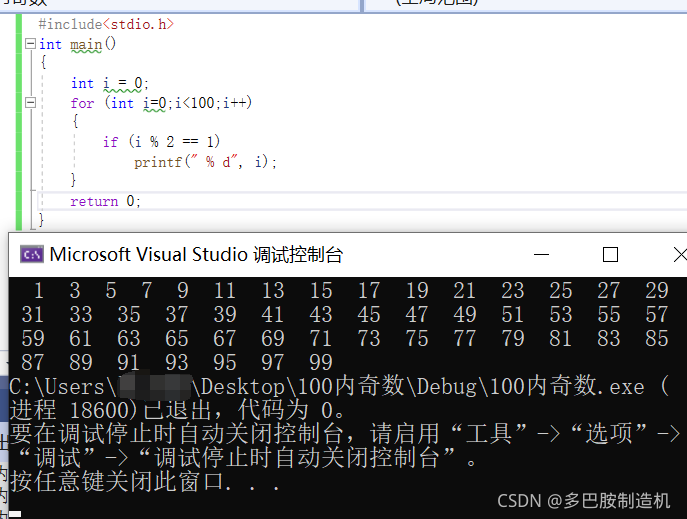Click the 'if (i % 2 == 1)' line
The height and width of the screenshot is (519, 687).
(x=161, y=141)
